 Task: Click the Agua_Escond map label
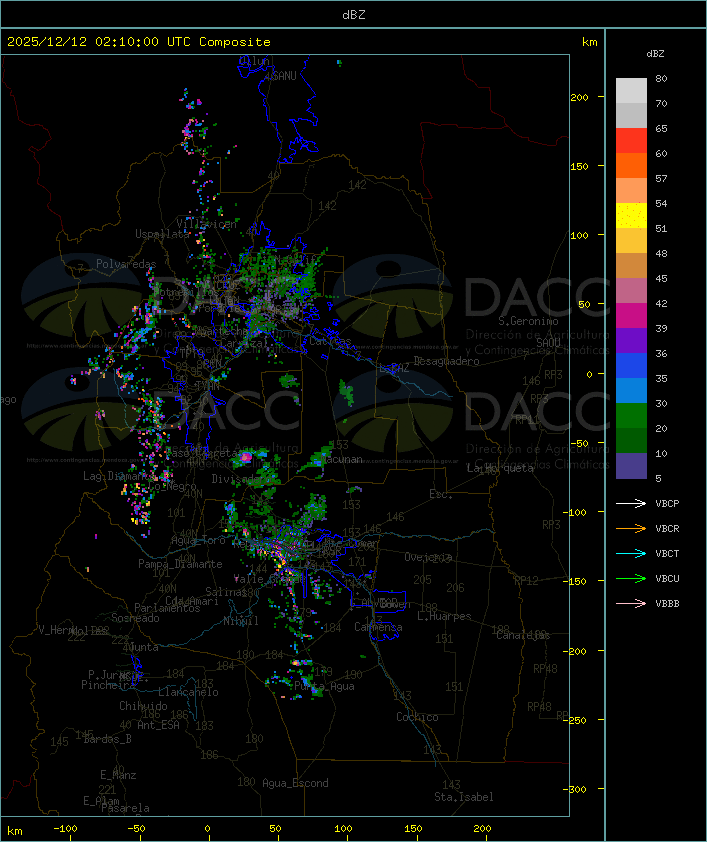(295, 783)
